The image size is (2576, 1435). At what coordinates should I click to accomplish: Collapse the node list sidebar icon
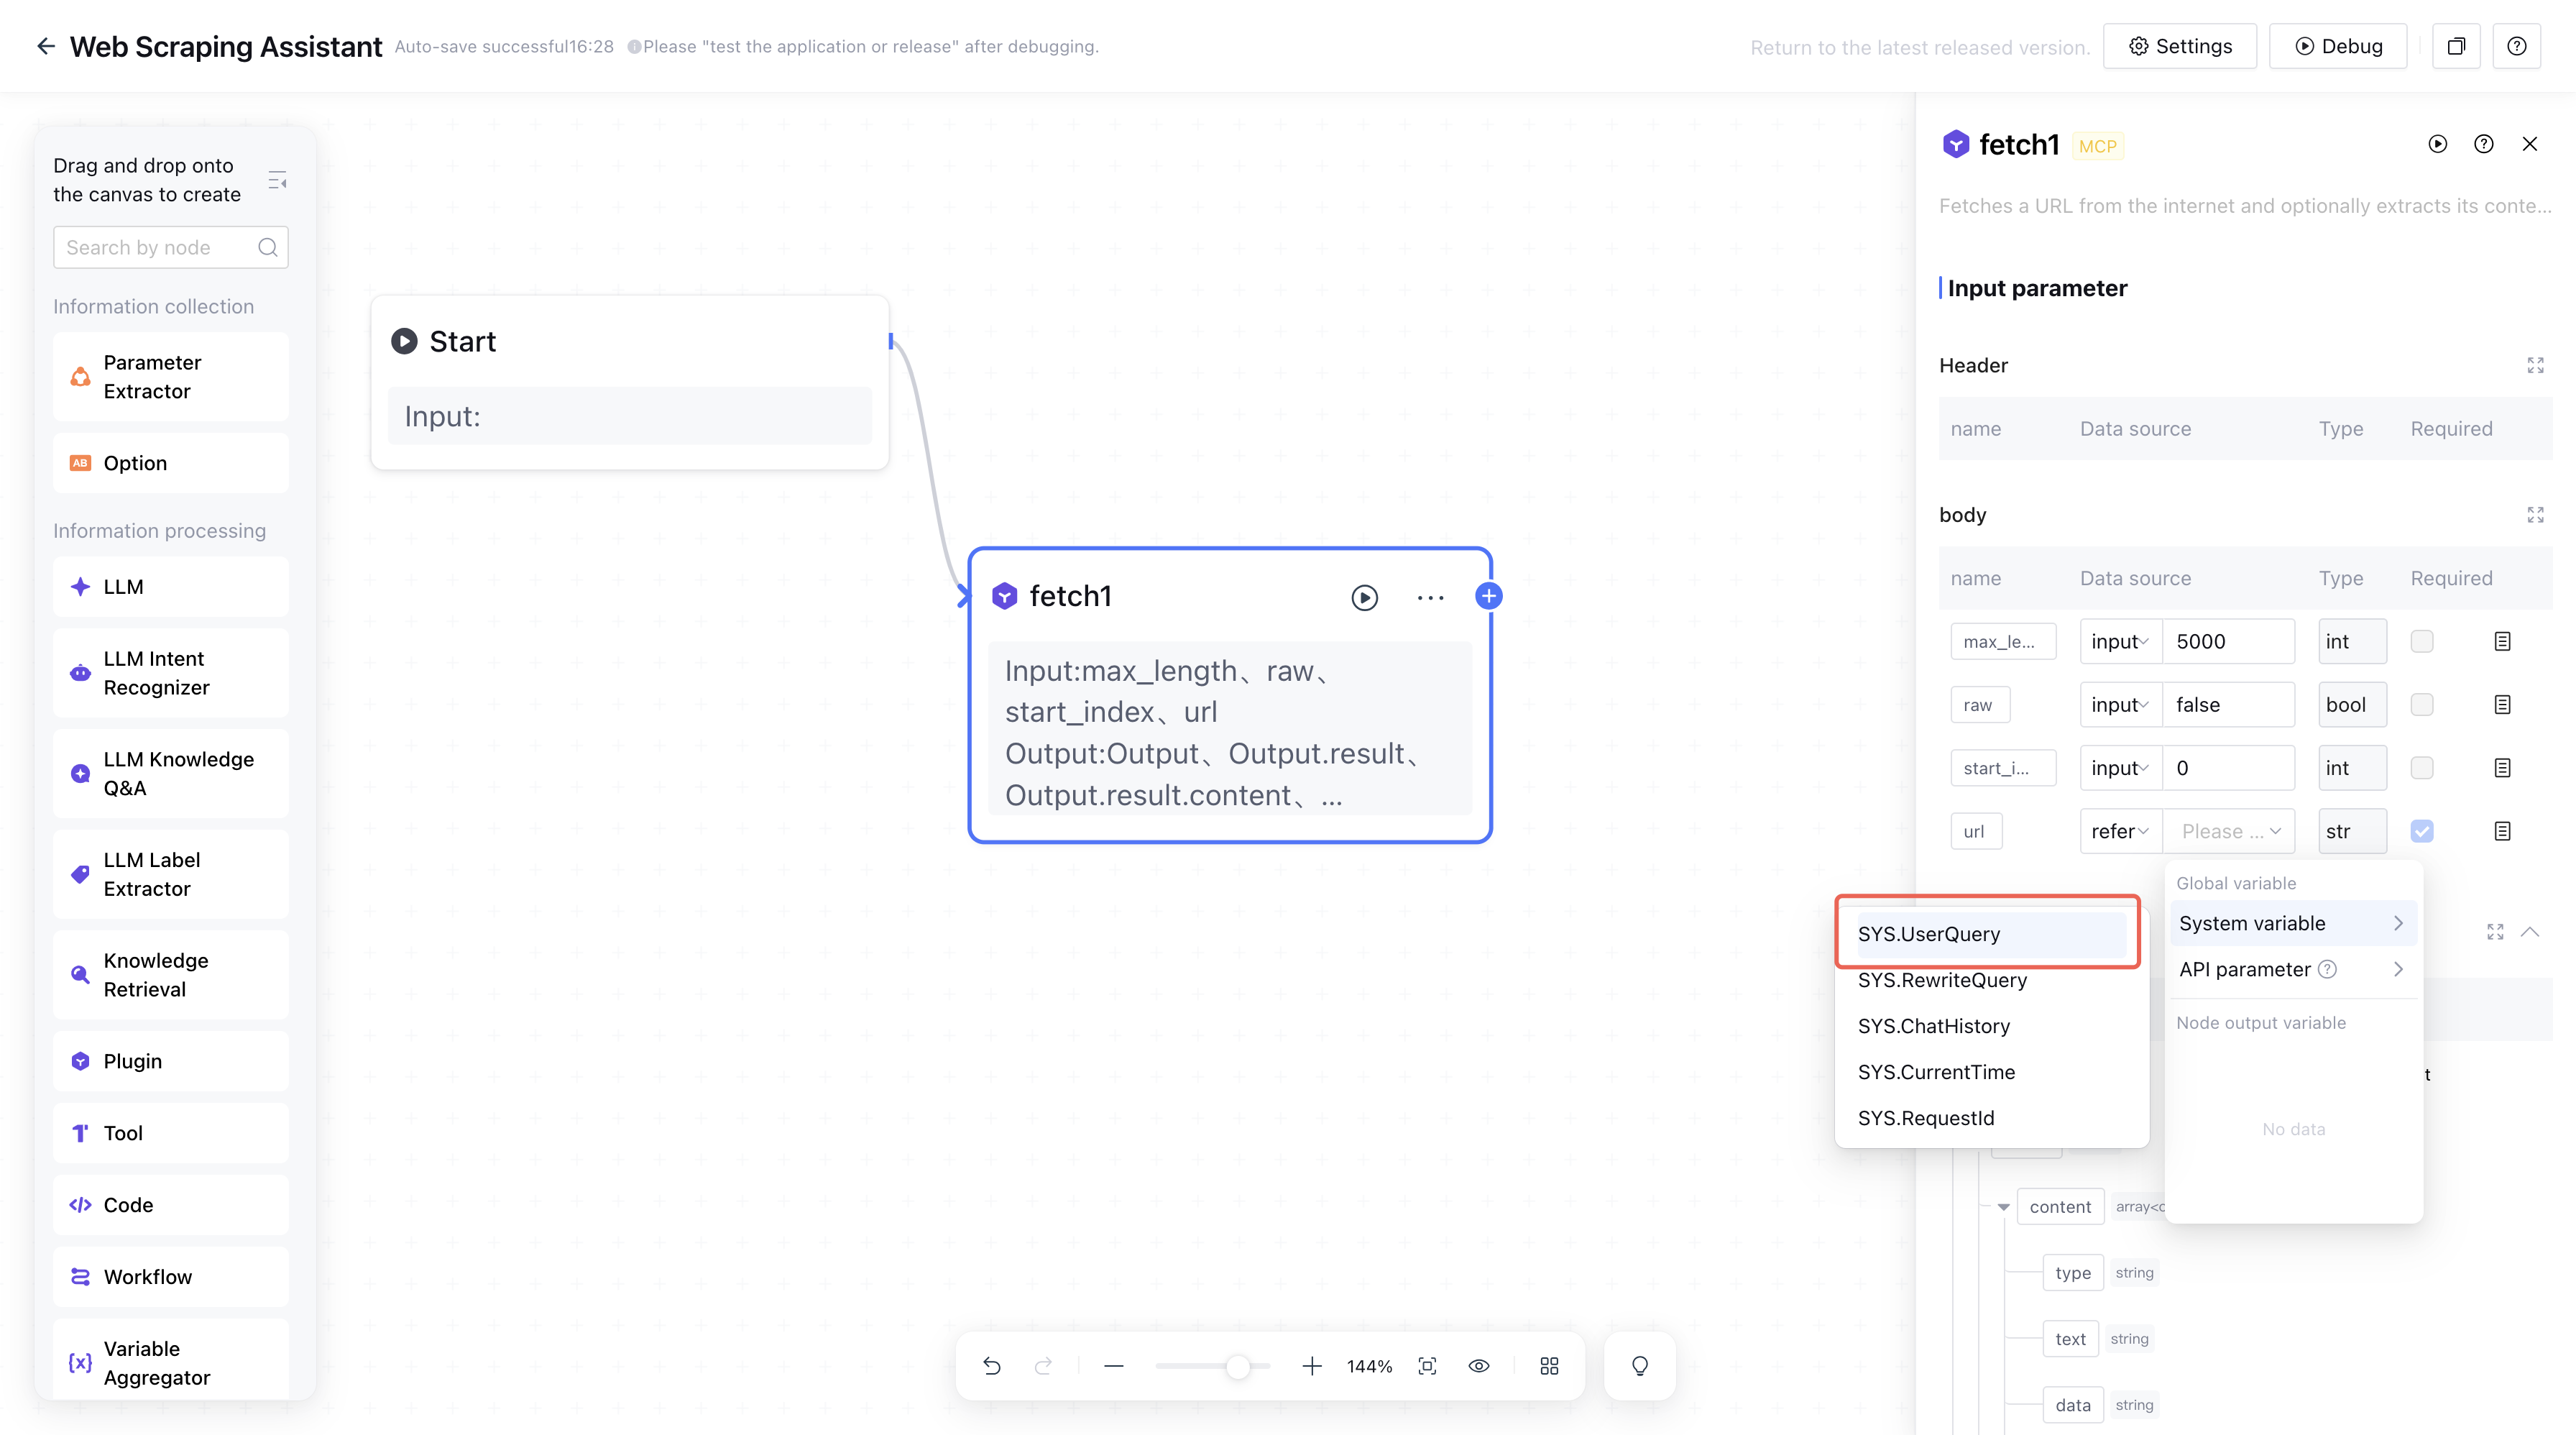click(x=277, y=180)
